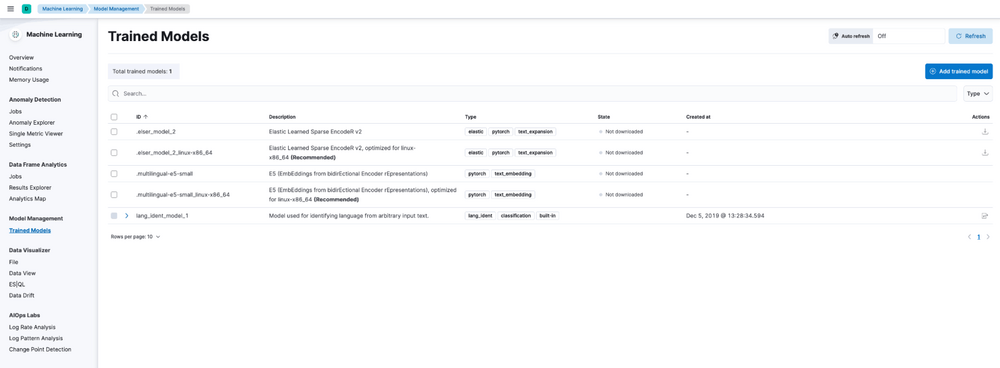Click page number 1 in pagination
The height and width of the screenshot is (368, 1000).
click(x=979, y=237)
